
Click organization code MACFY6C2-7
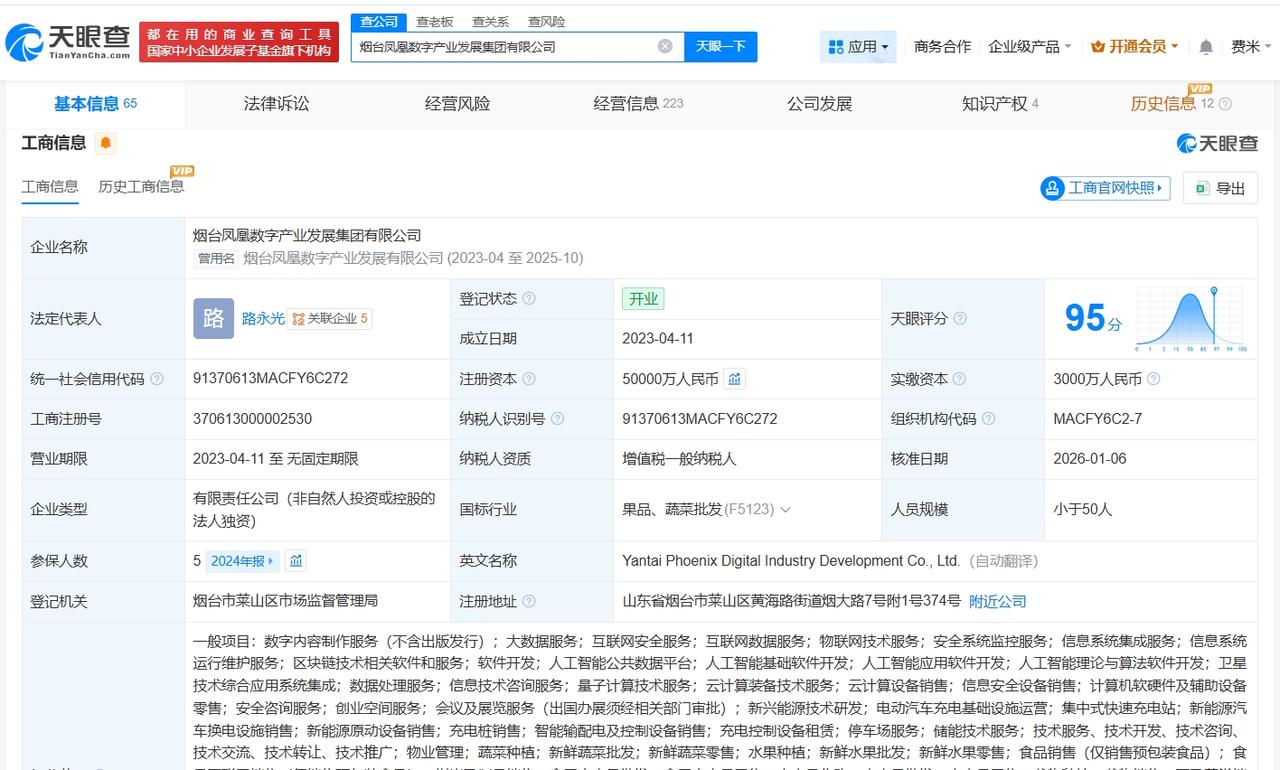click(x=1097, y=419)
